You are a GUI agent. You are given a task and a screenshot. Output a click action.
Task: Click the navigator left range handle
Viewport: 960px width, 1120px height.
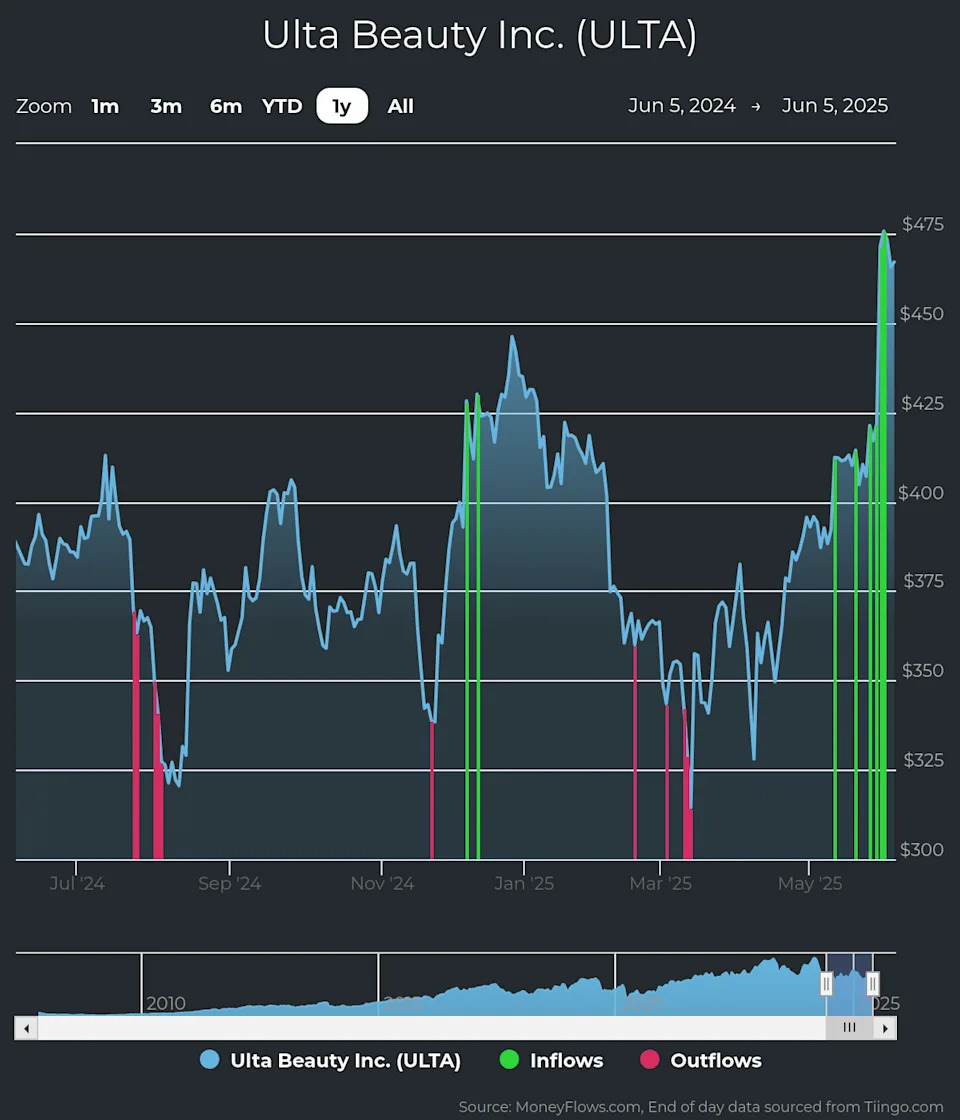coord(826,984)
